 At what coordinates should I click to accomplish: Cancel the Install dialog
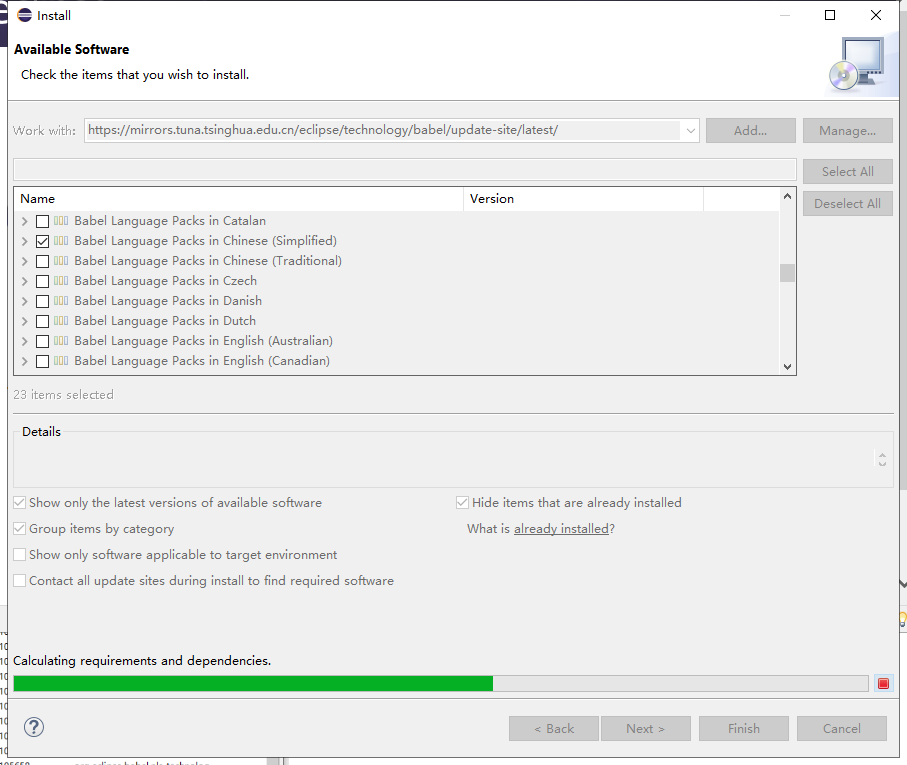(x=842, y=729)
